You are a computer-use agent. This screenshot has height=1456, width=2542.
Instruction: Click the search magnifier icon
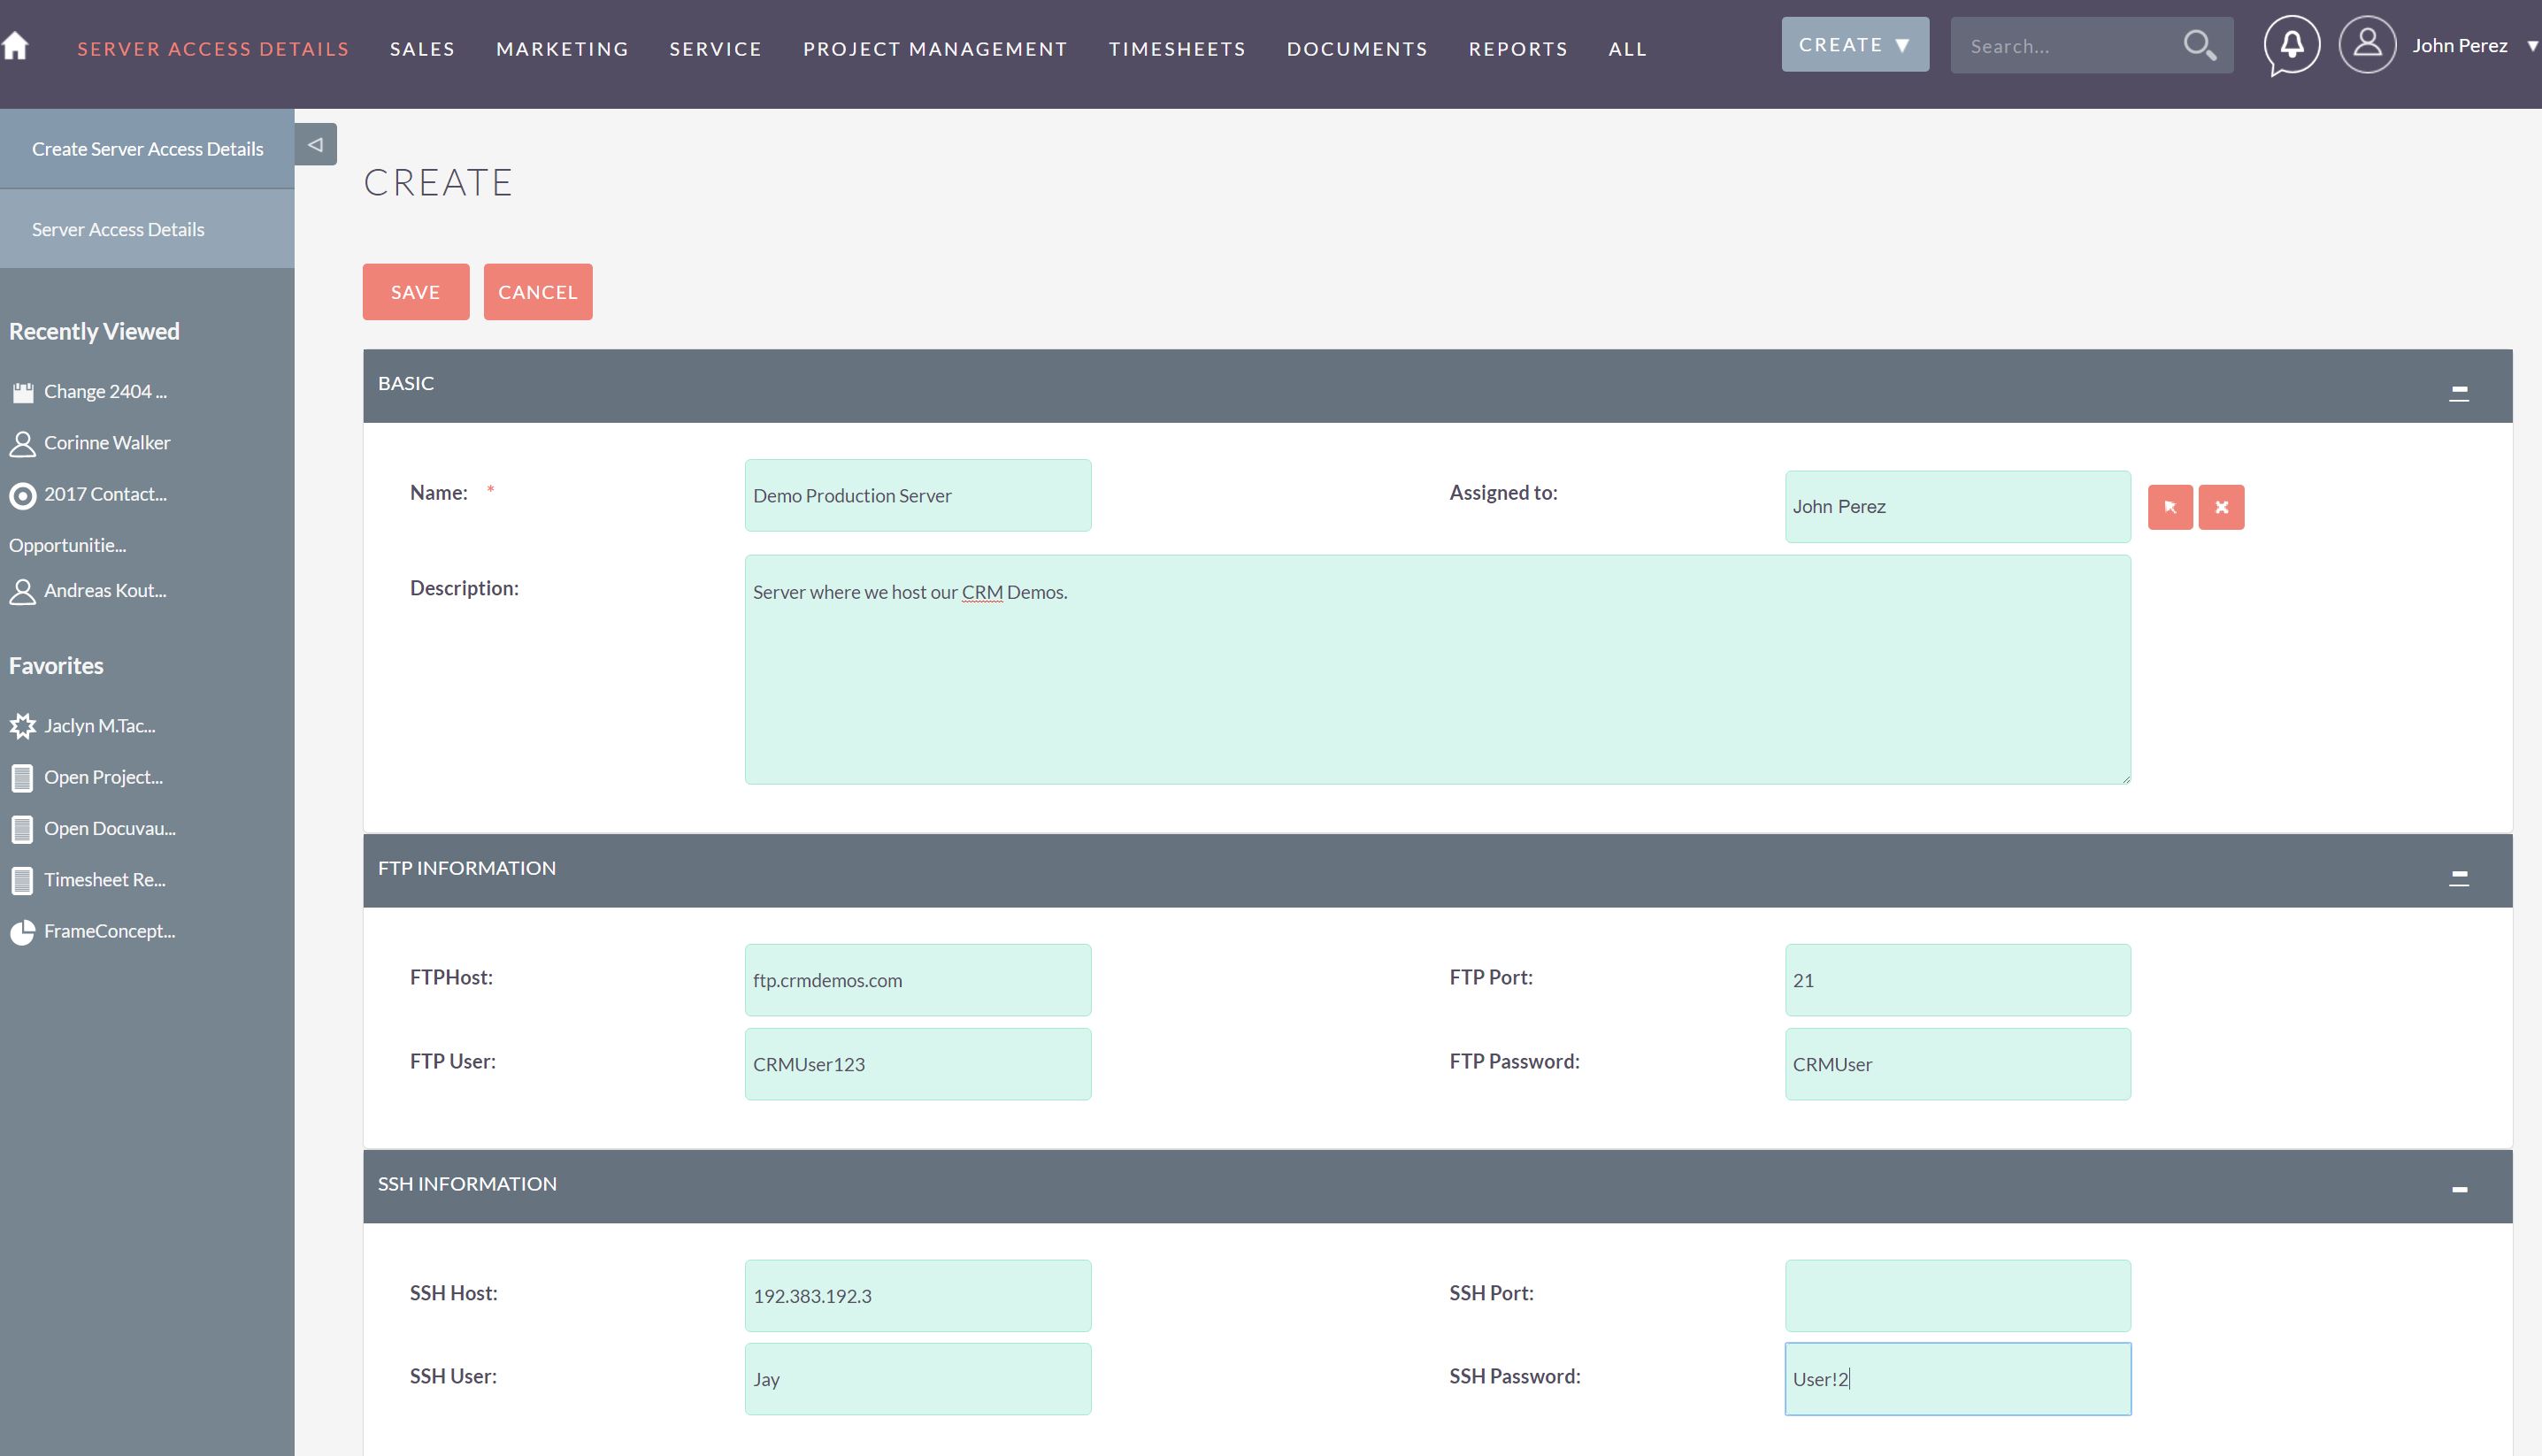click(2198, 45)
